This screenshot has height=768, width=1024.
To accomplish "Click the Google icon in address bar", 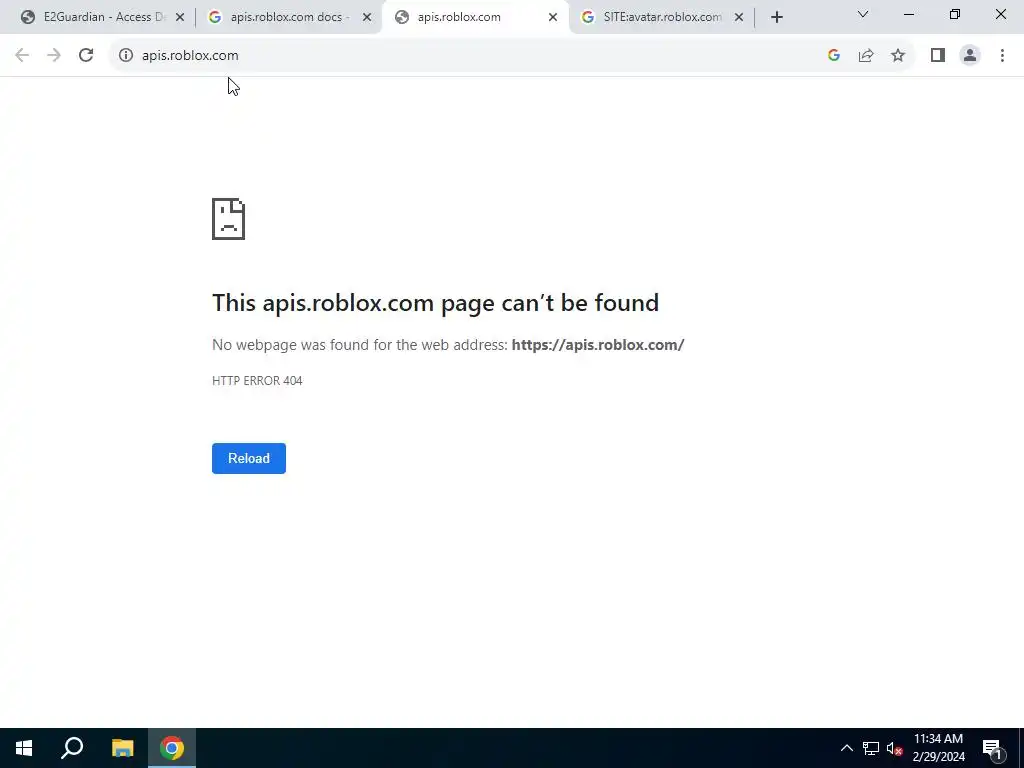I will [x=833, y=56].
